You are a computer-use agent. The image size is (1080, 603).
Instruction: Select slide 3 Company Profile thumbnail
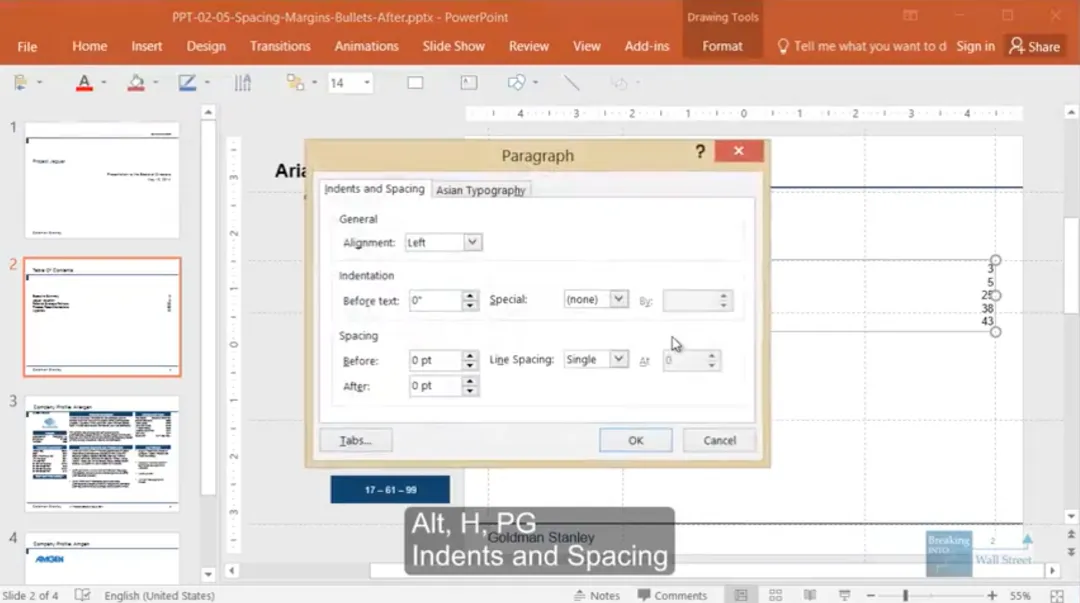(x=103, y=453)
